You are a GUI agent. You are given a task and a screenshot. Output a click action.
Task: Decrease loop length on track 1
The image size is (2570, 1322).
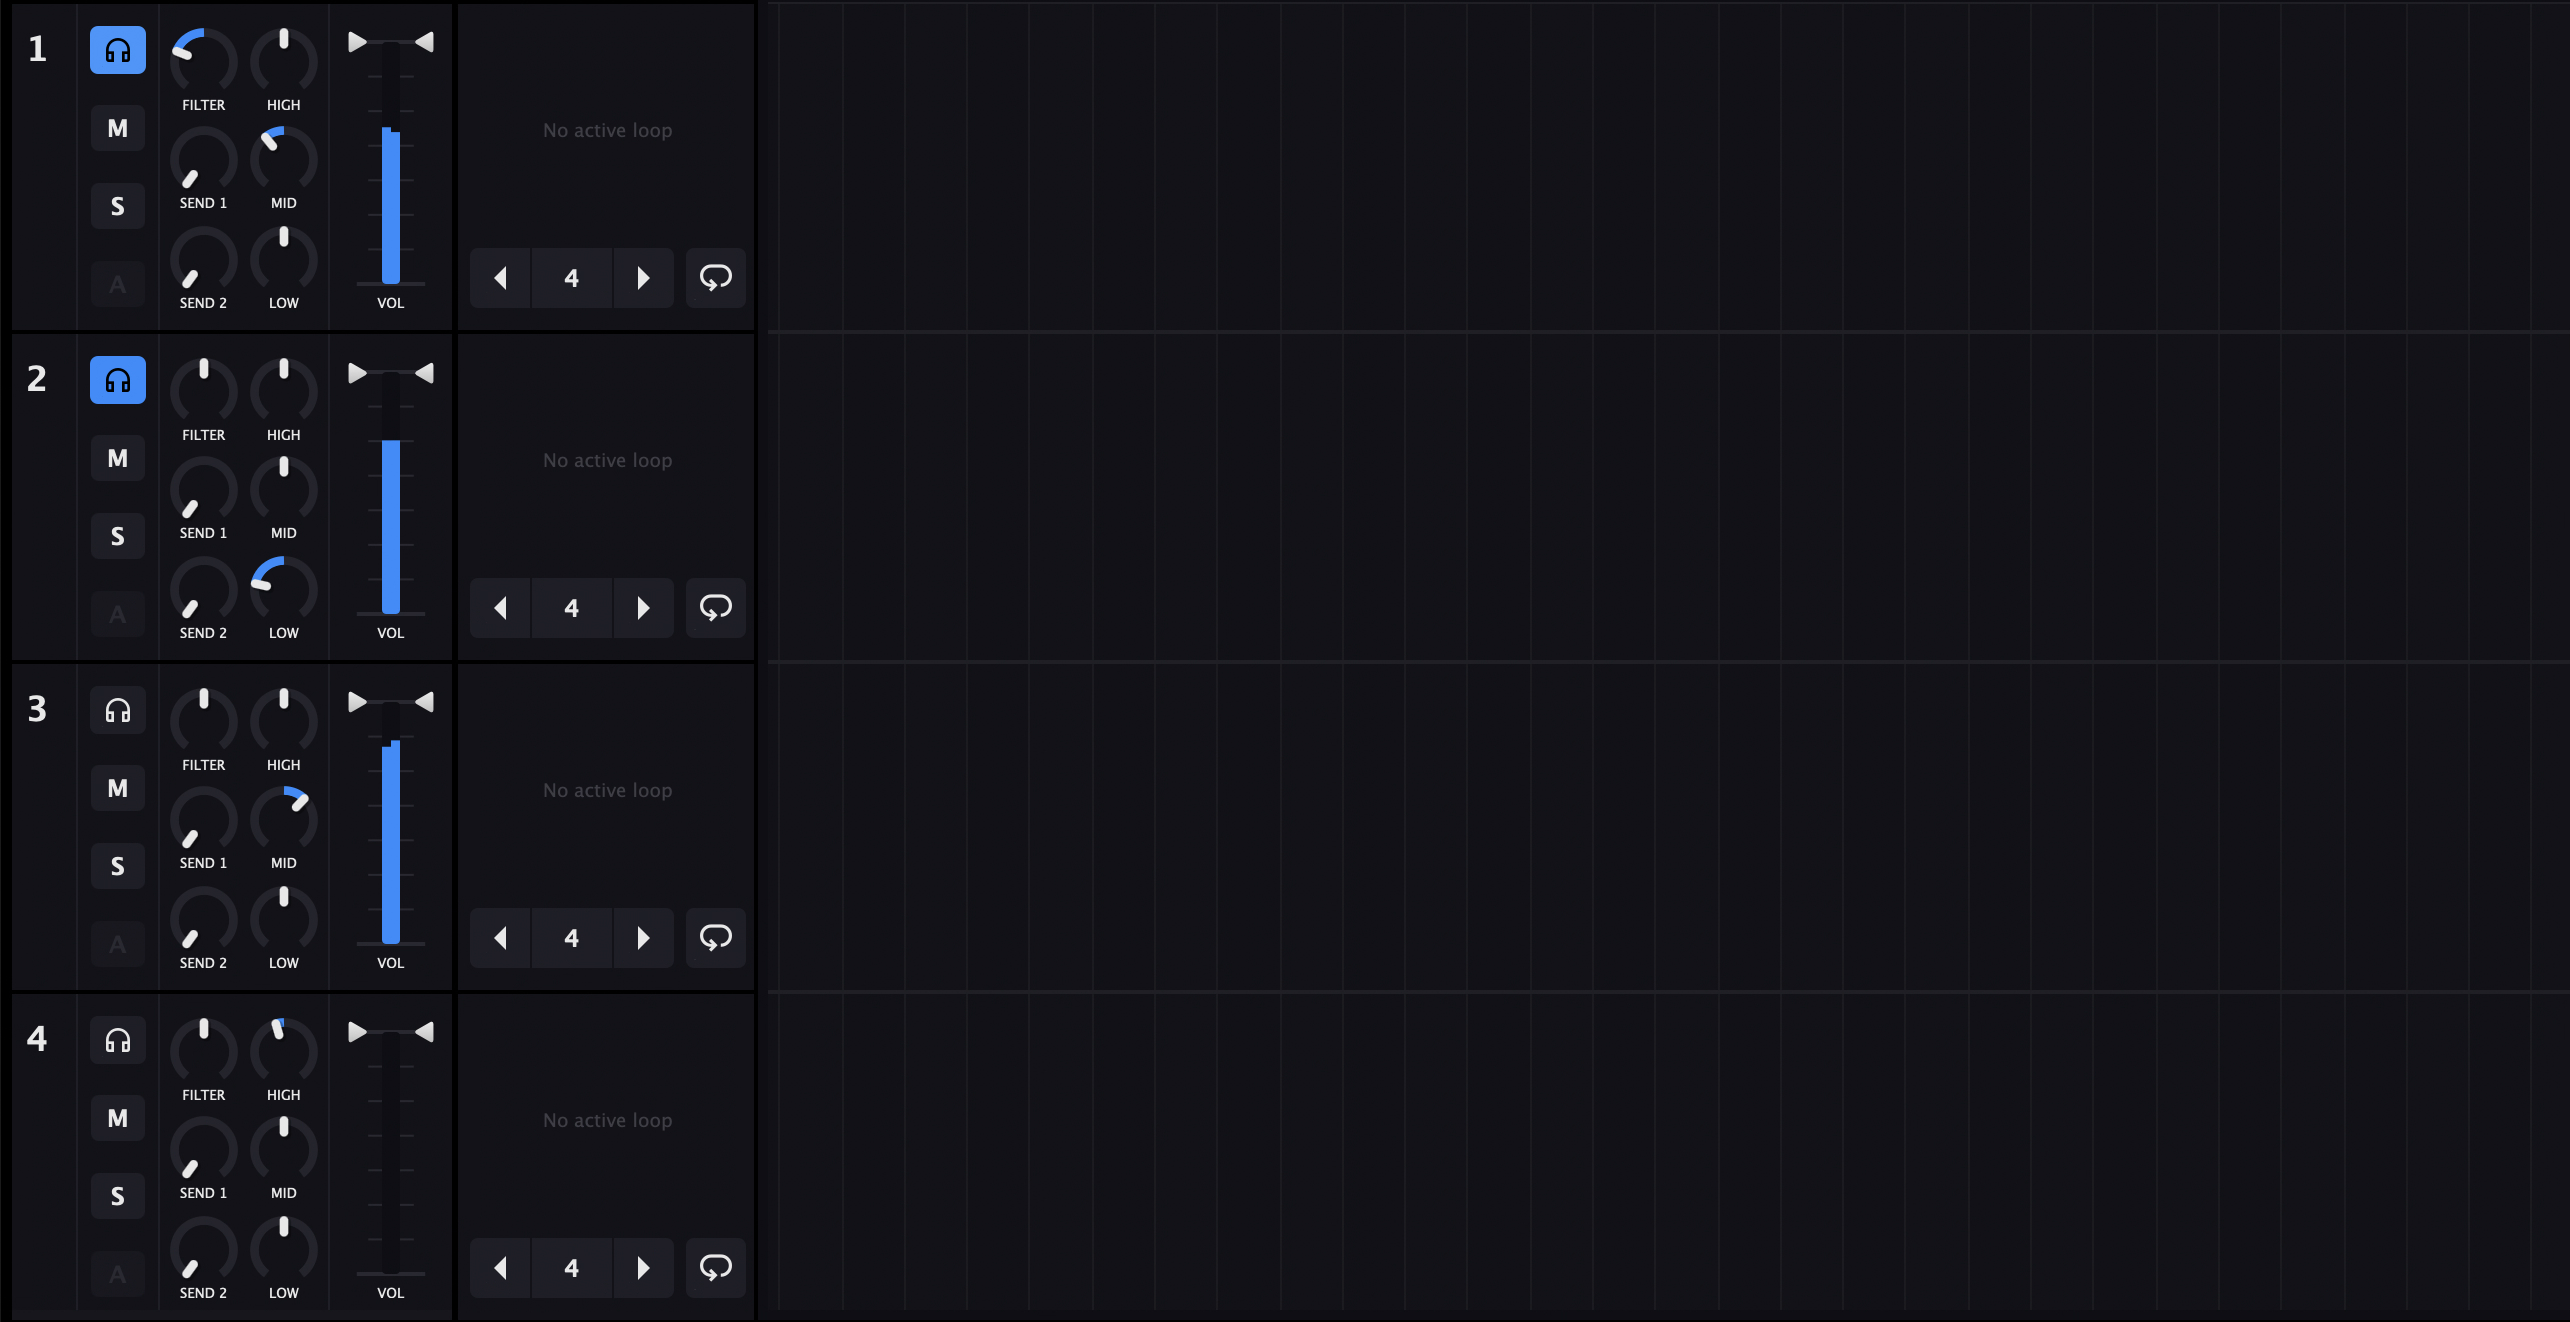[499, 278]
